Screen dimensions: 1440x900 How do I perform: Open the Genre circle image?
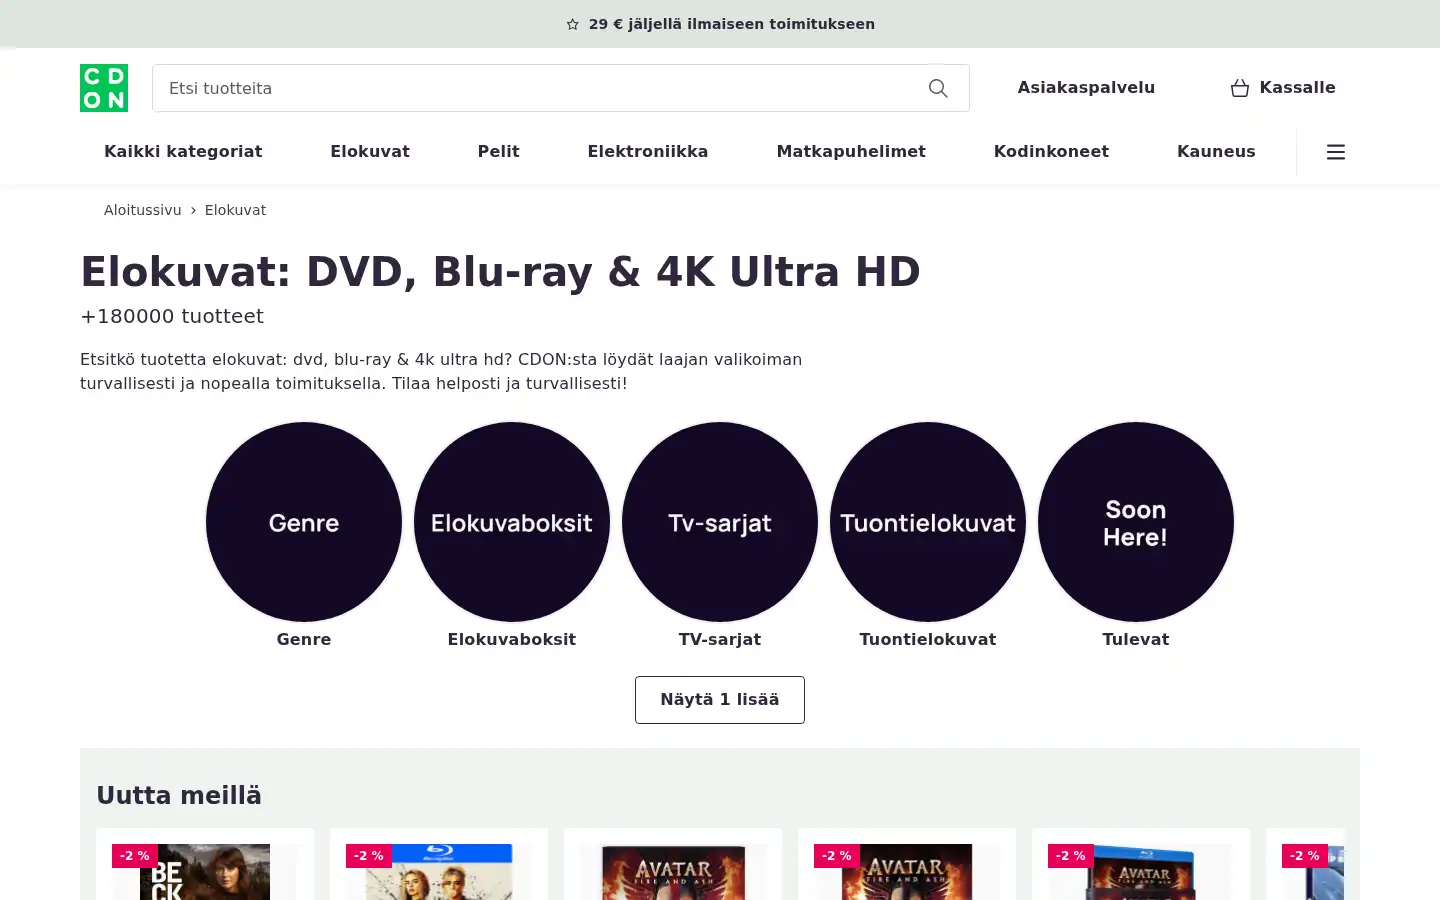[x=304, y=522]
